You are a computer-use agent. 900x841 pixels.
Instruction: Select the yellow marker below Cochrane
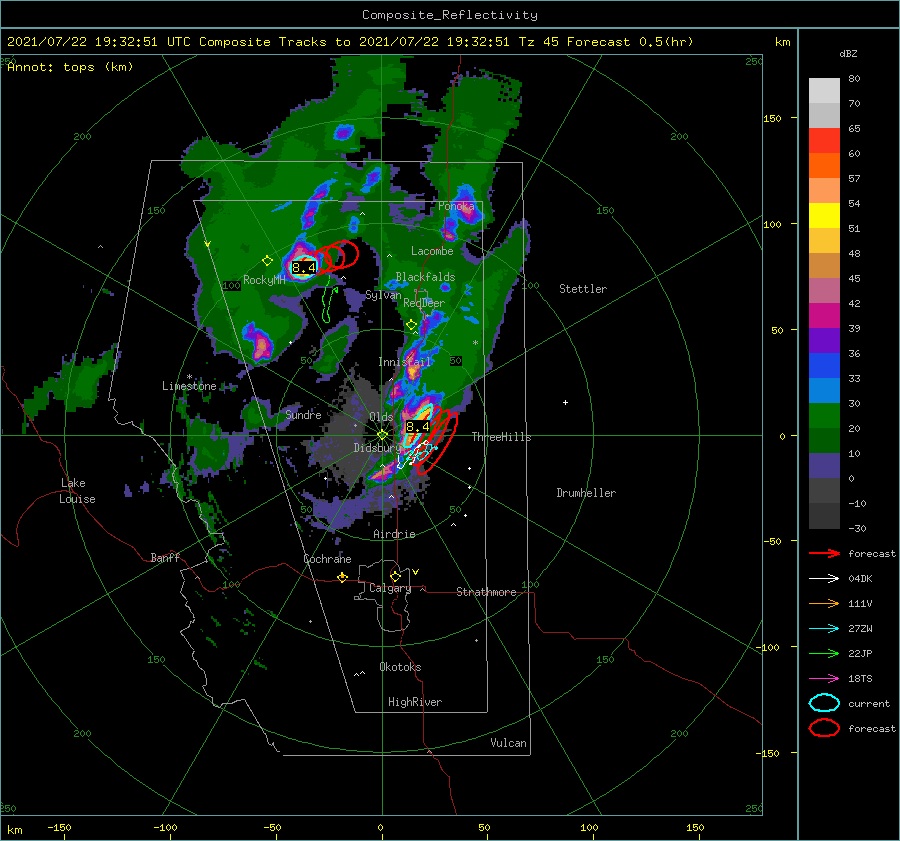click(x=343, y=577)
